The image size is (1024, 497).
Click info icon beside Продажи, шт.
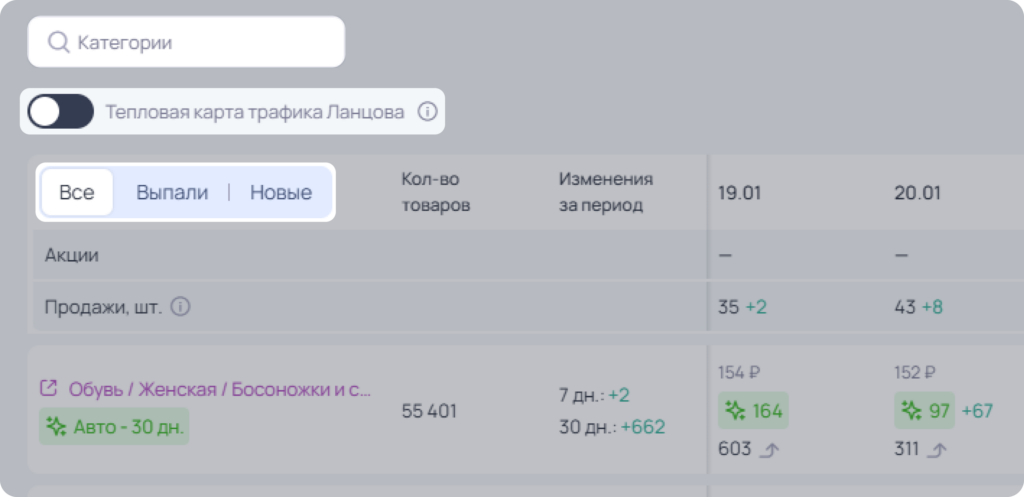point(180,307)
